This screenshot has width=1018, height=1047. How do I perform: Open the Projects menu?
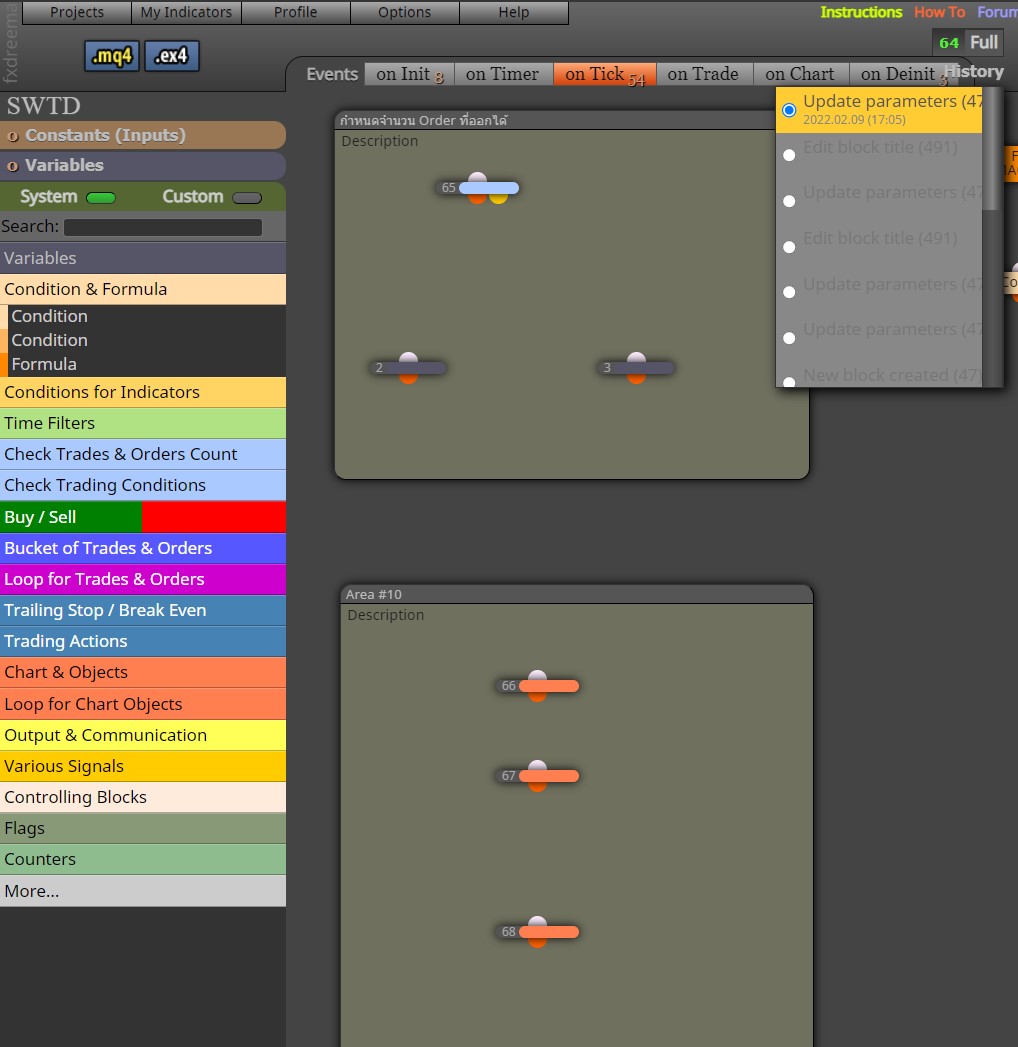tap(77, 12)
